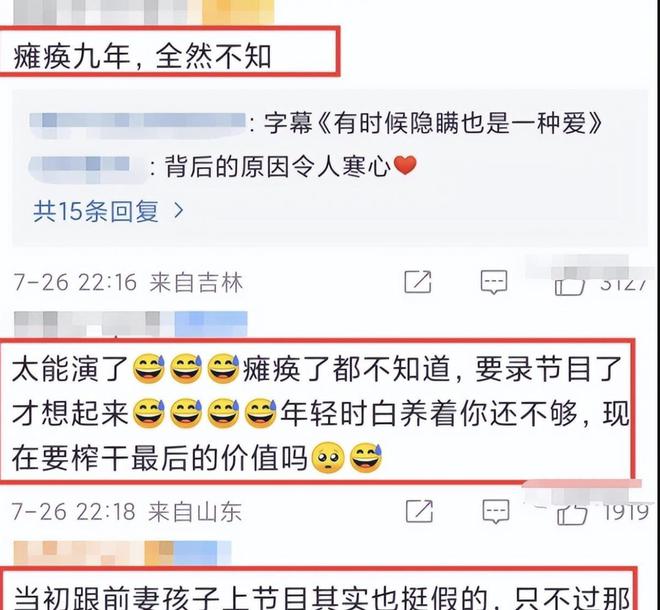This screenshot has height=610, width=660.
Task: Open top commenter's blurred profile name
Action: pyautogui.click(x=144, y=12)
